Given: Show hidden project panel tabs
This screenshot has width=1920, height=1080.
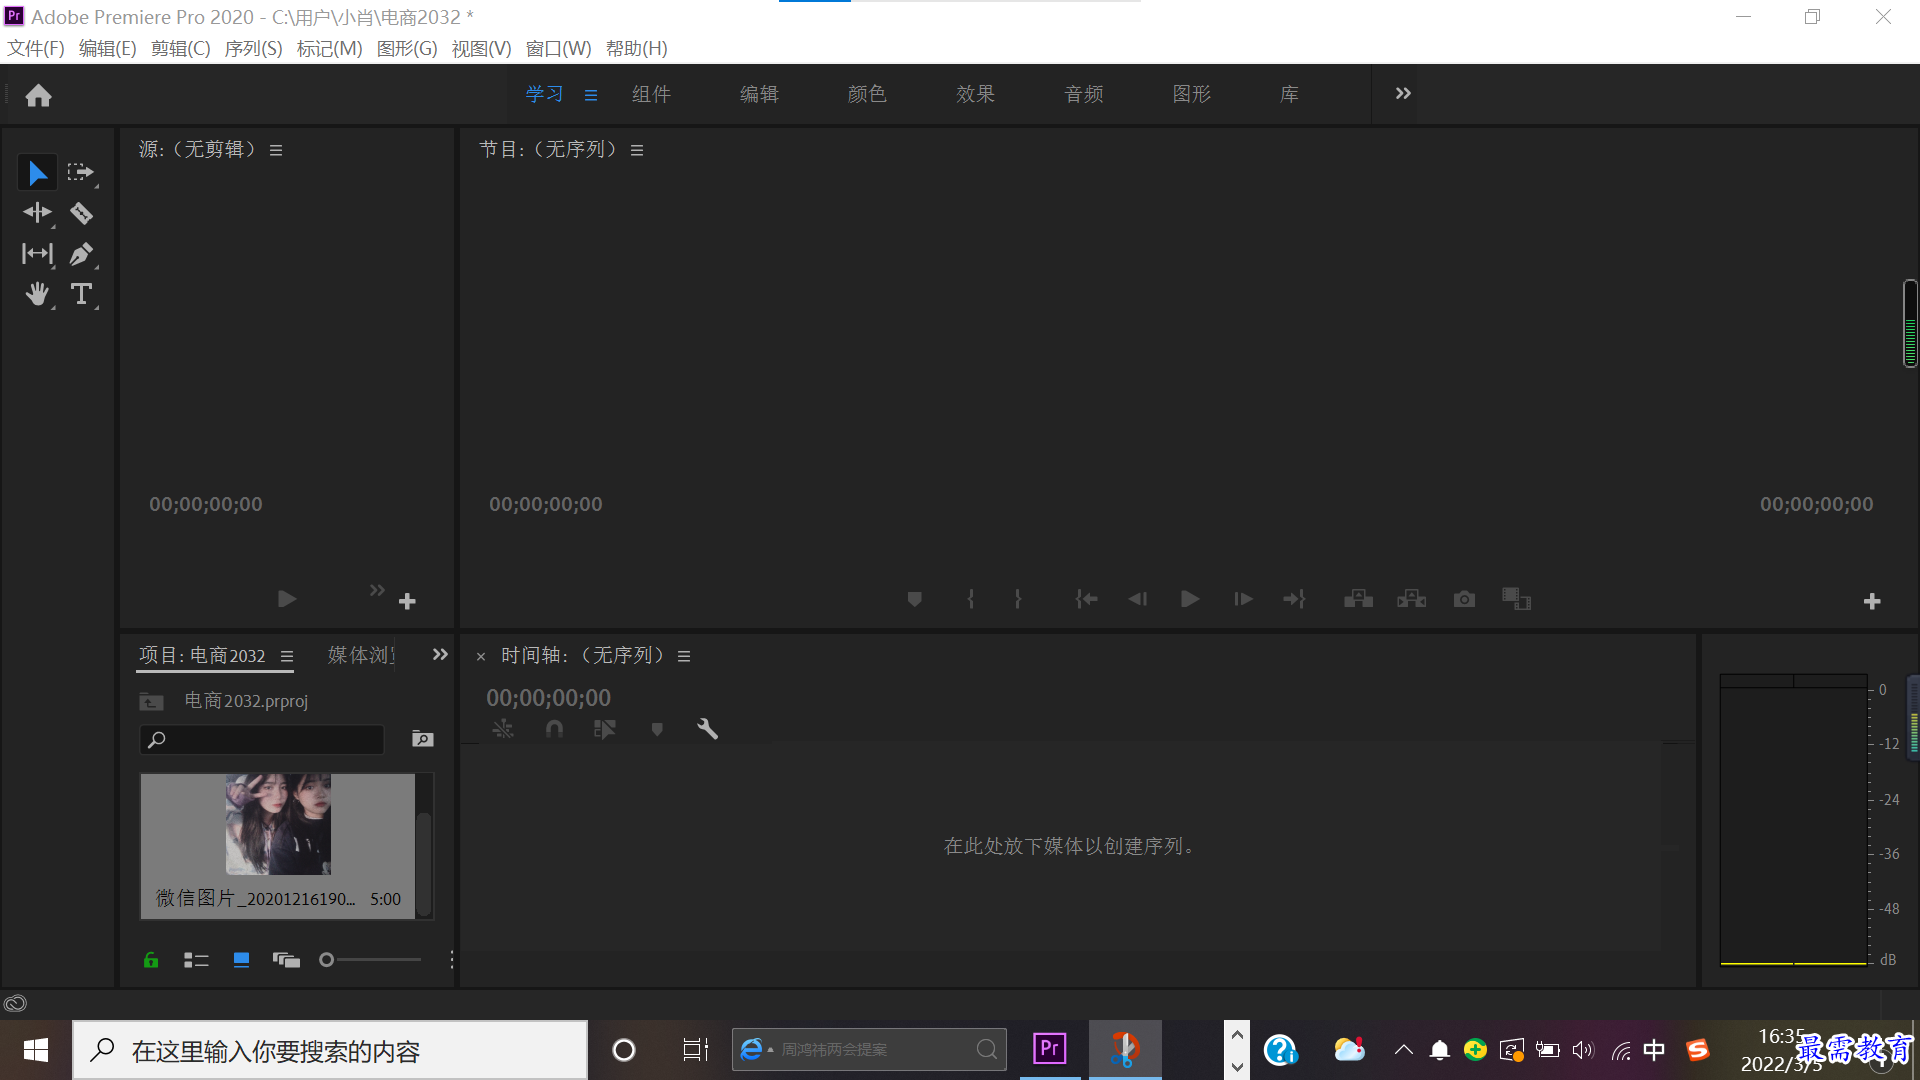Looking at the screenshot, I should [440, 654].
